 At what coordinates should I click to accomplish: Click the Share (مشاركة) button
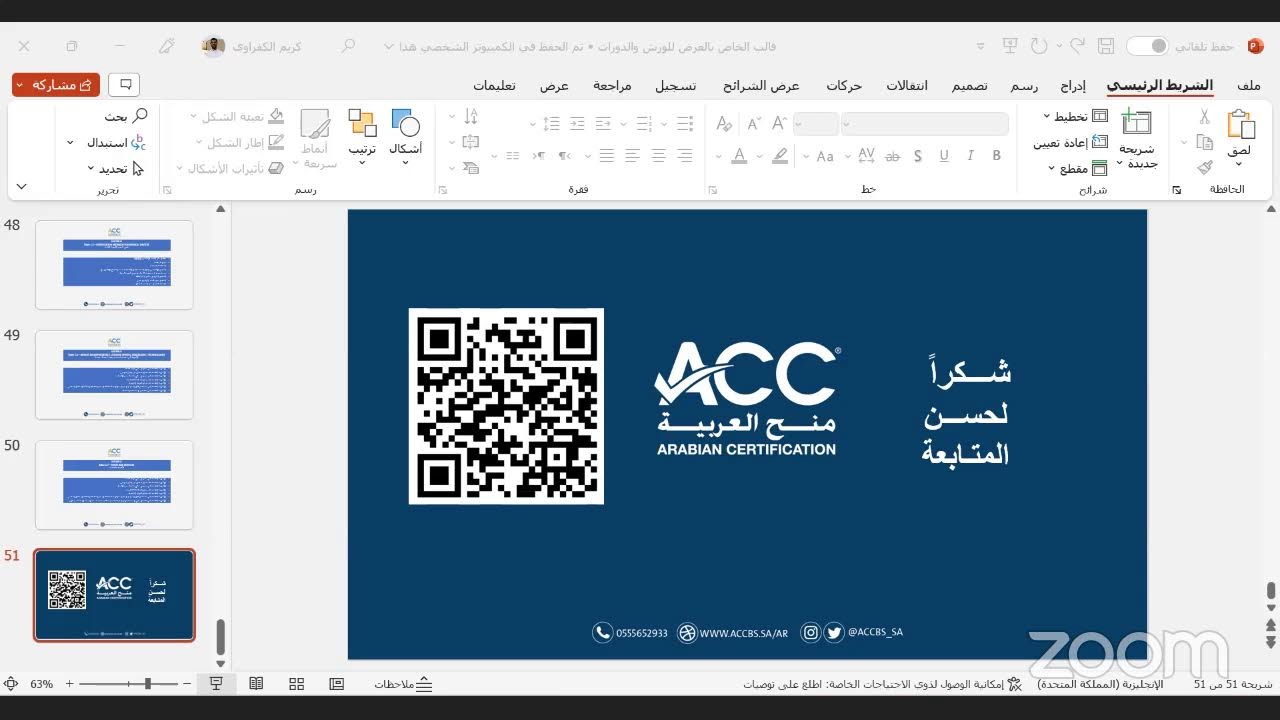click(x=56, y=85)
